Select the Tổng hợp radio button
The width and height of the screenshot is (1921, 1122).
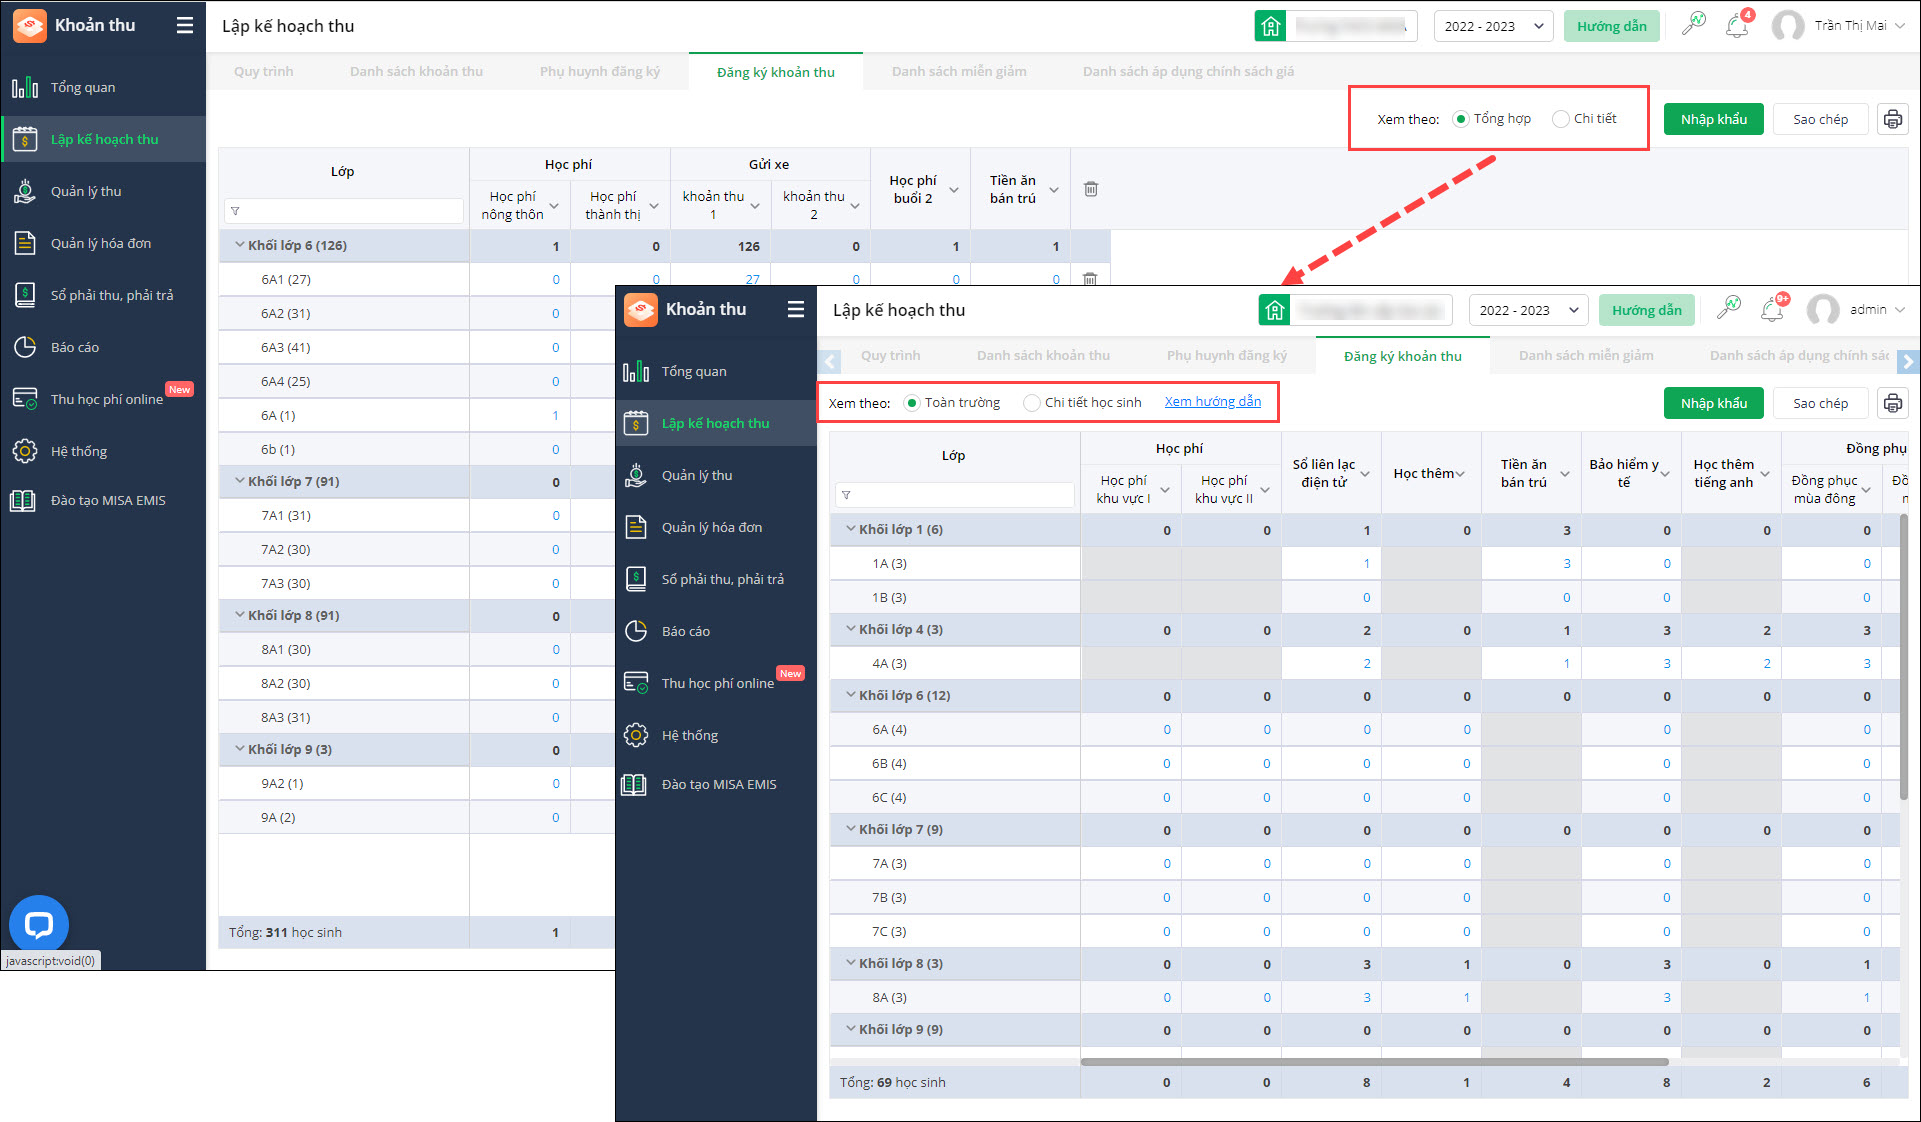[x=1461, y=119]
